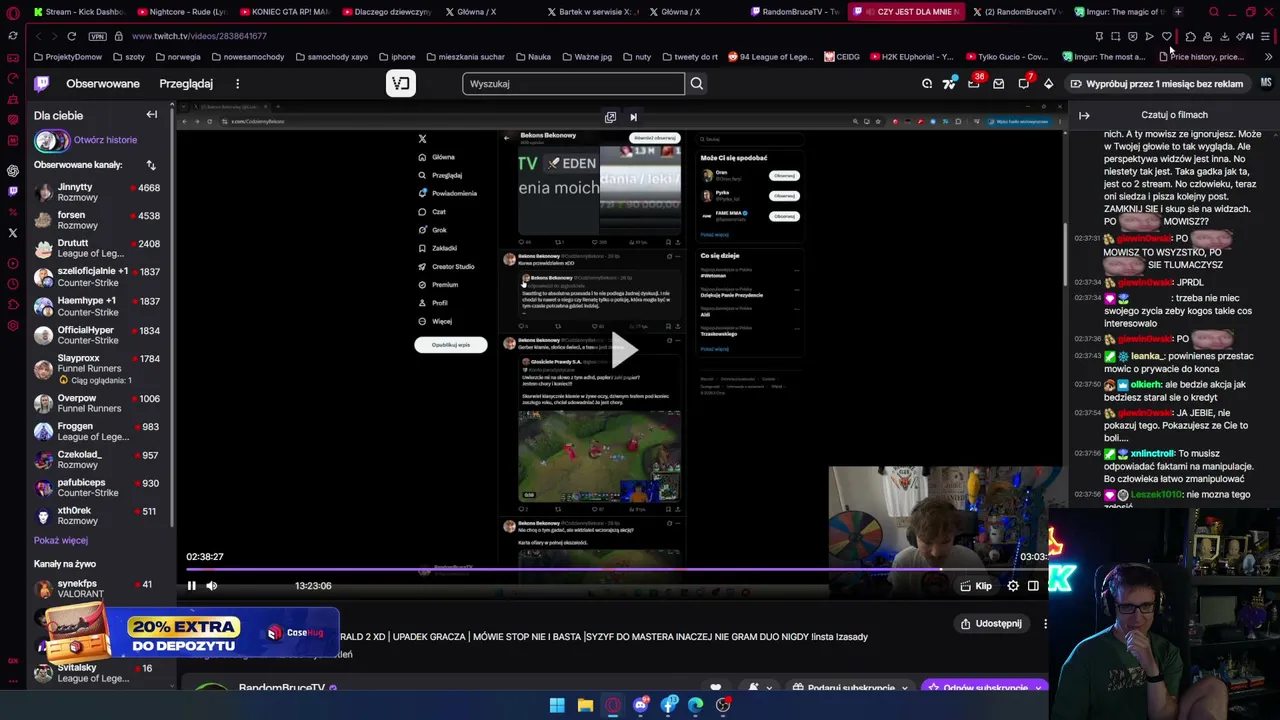Open whispers icon with the 7 badge
This screenshot has height=720, width=1280.
coord(1024,84)
